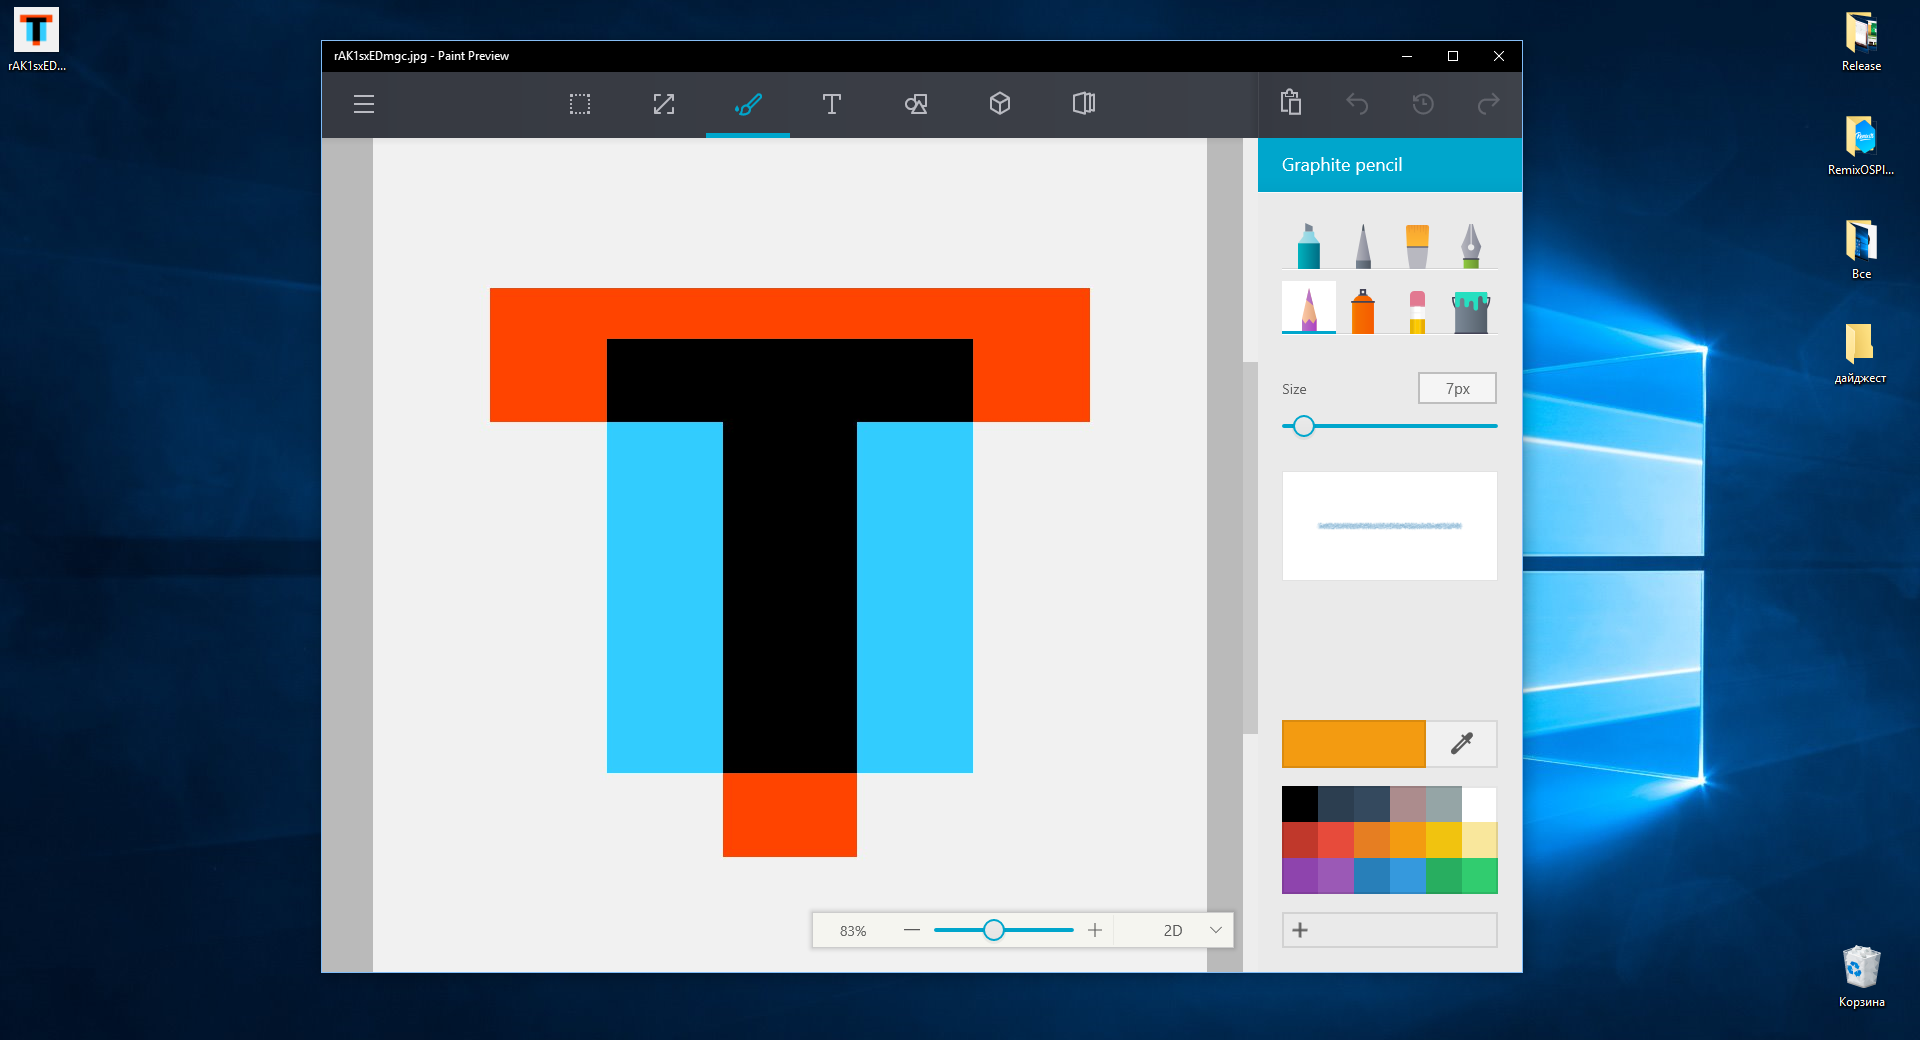This screenshot has width=1920, height=1040.
Task: Pick the dark red color swatch
Action: 1300,840
